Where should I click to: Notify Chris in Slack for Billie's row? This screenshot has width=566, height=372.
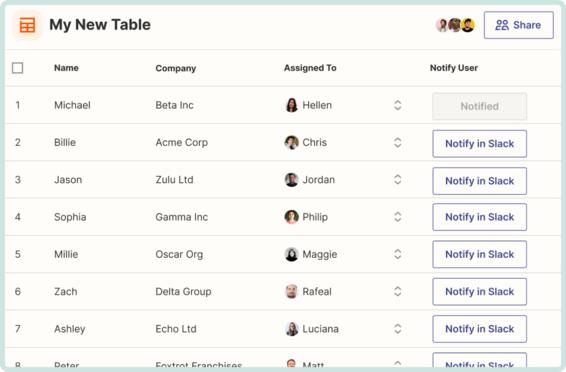point(479,144)
